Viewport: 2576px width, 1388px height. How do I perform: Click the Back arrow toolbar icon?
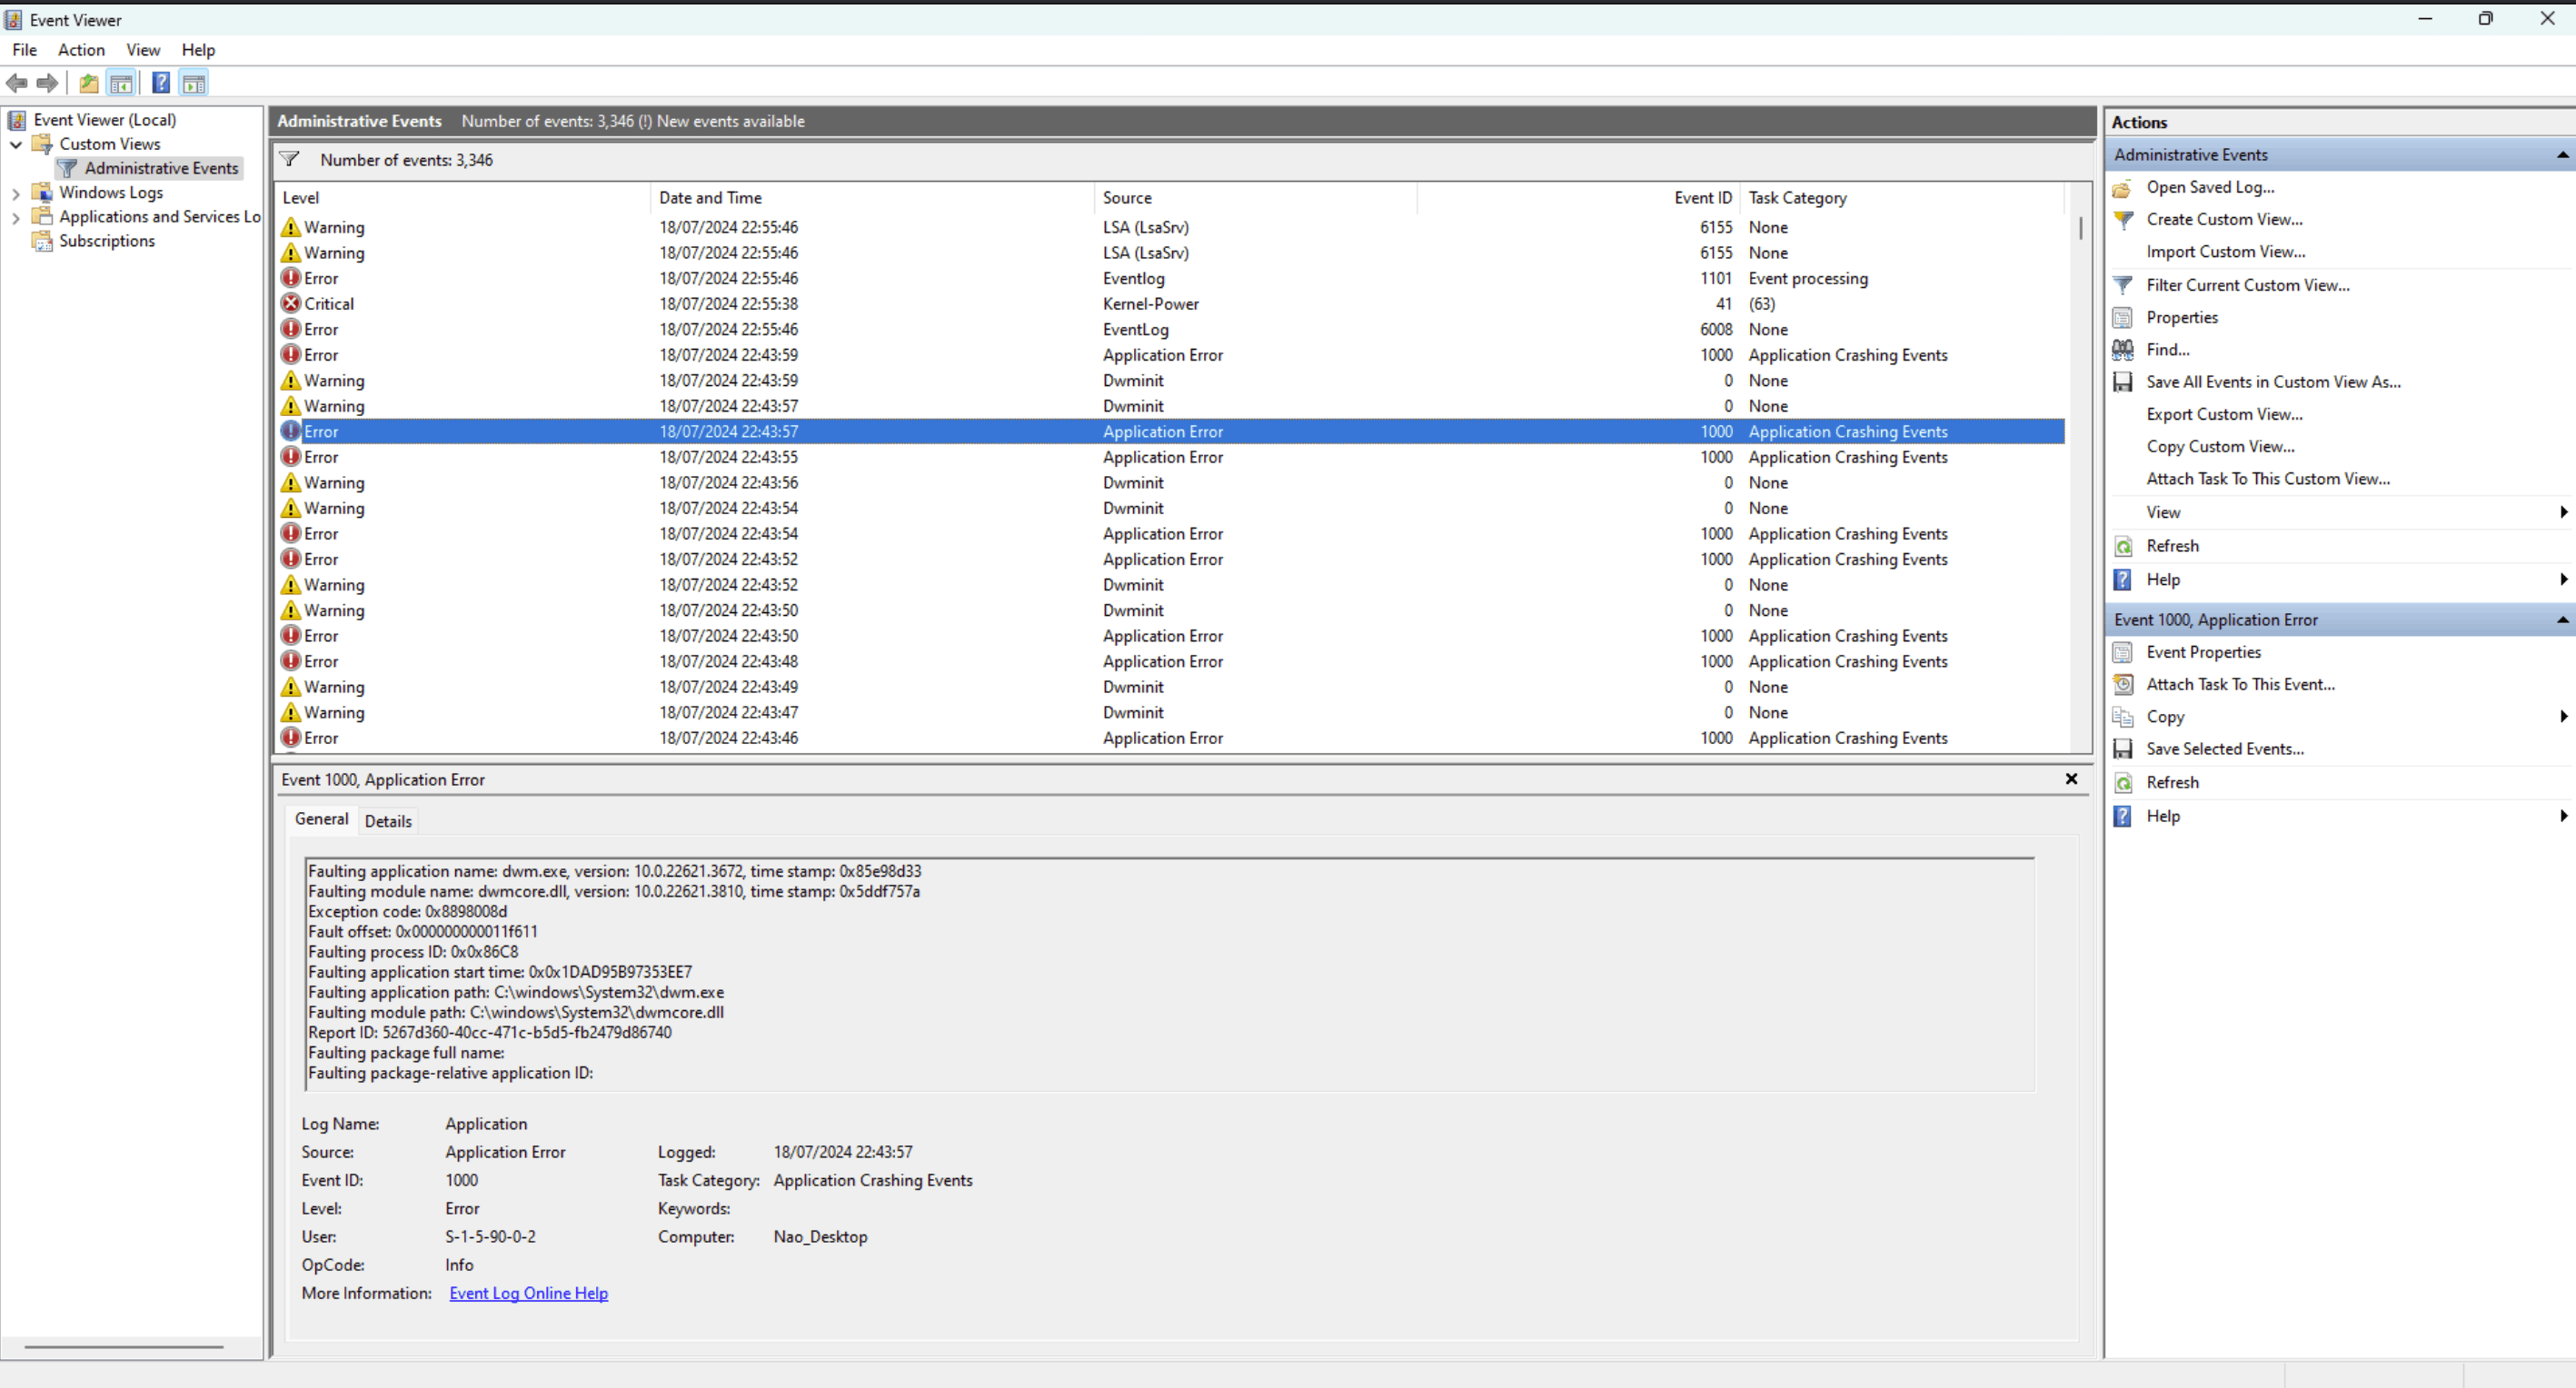pyautogui.click(x=17, y=83)
